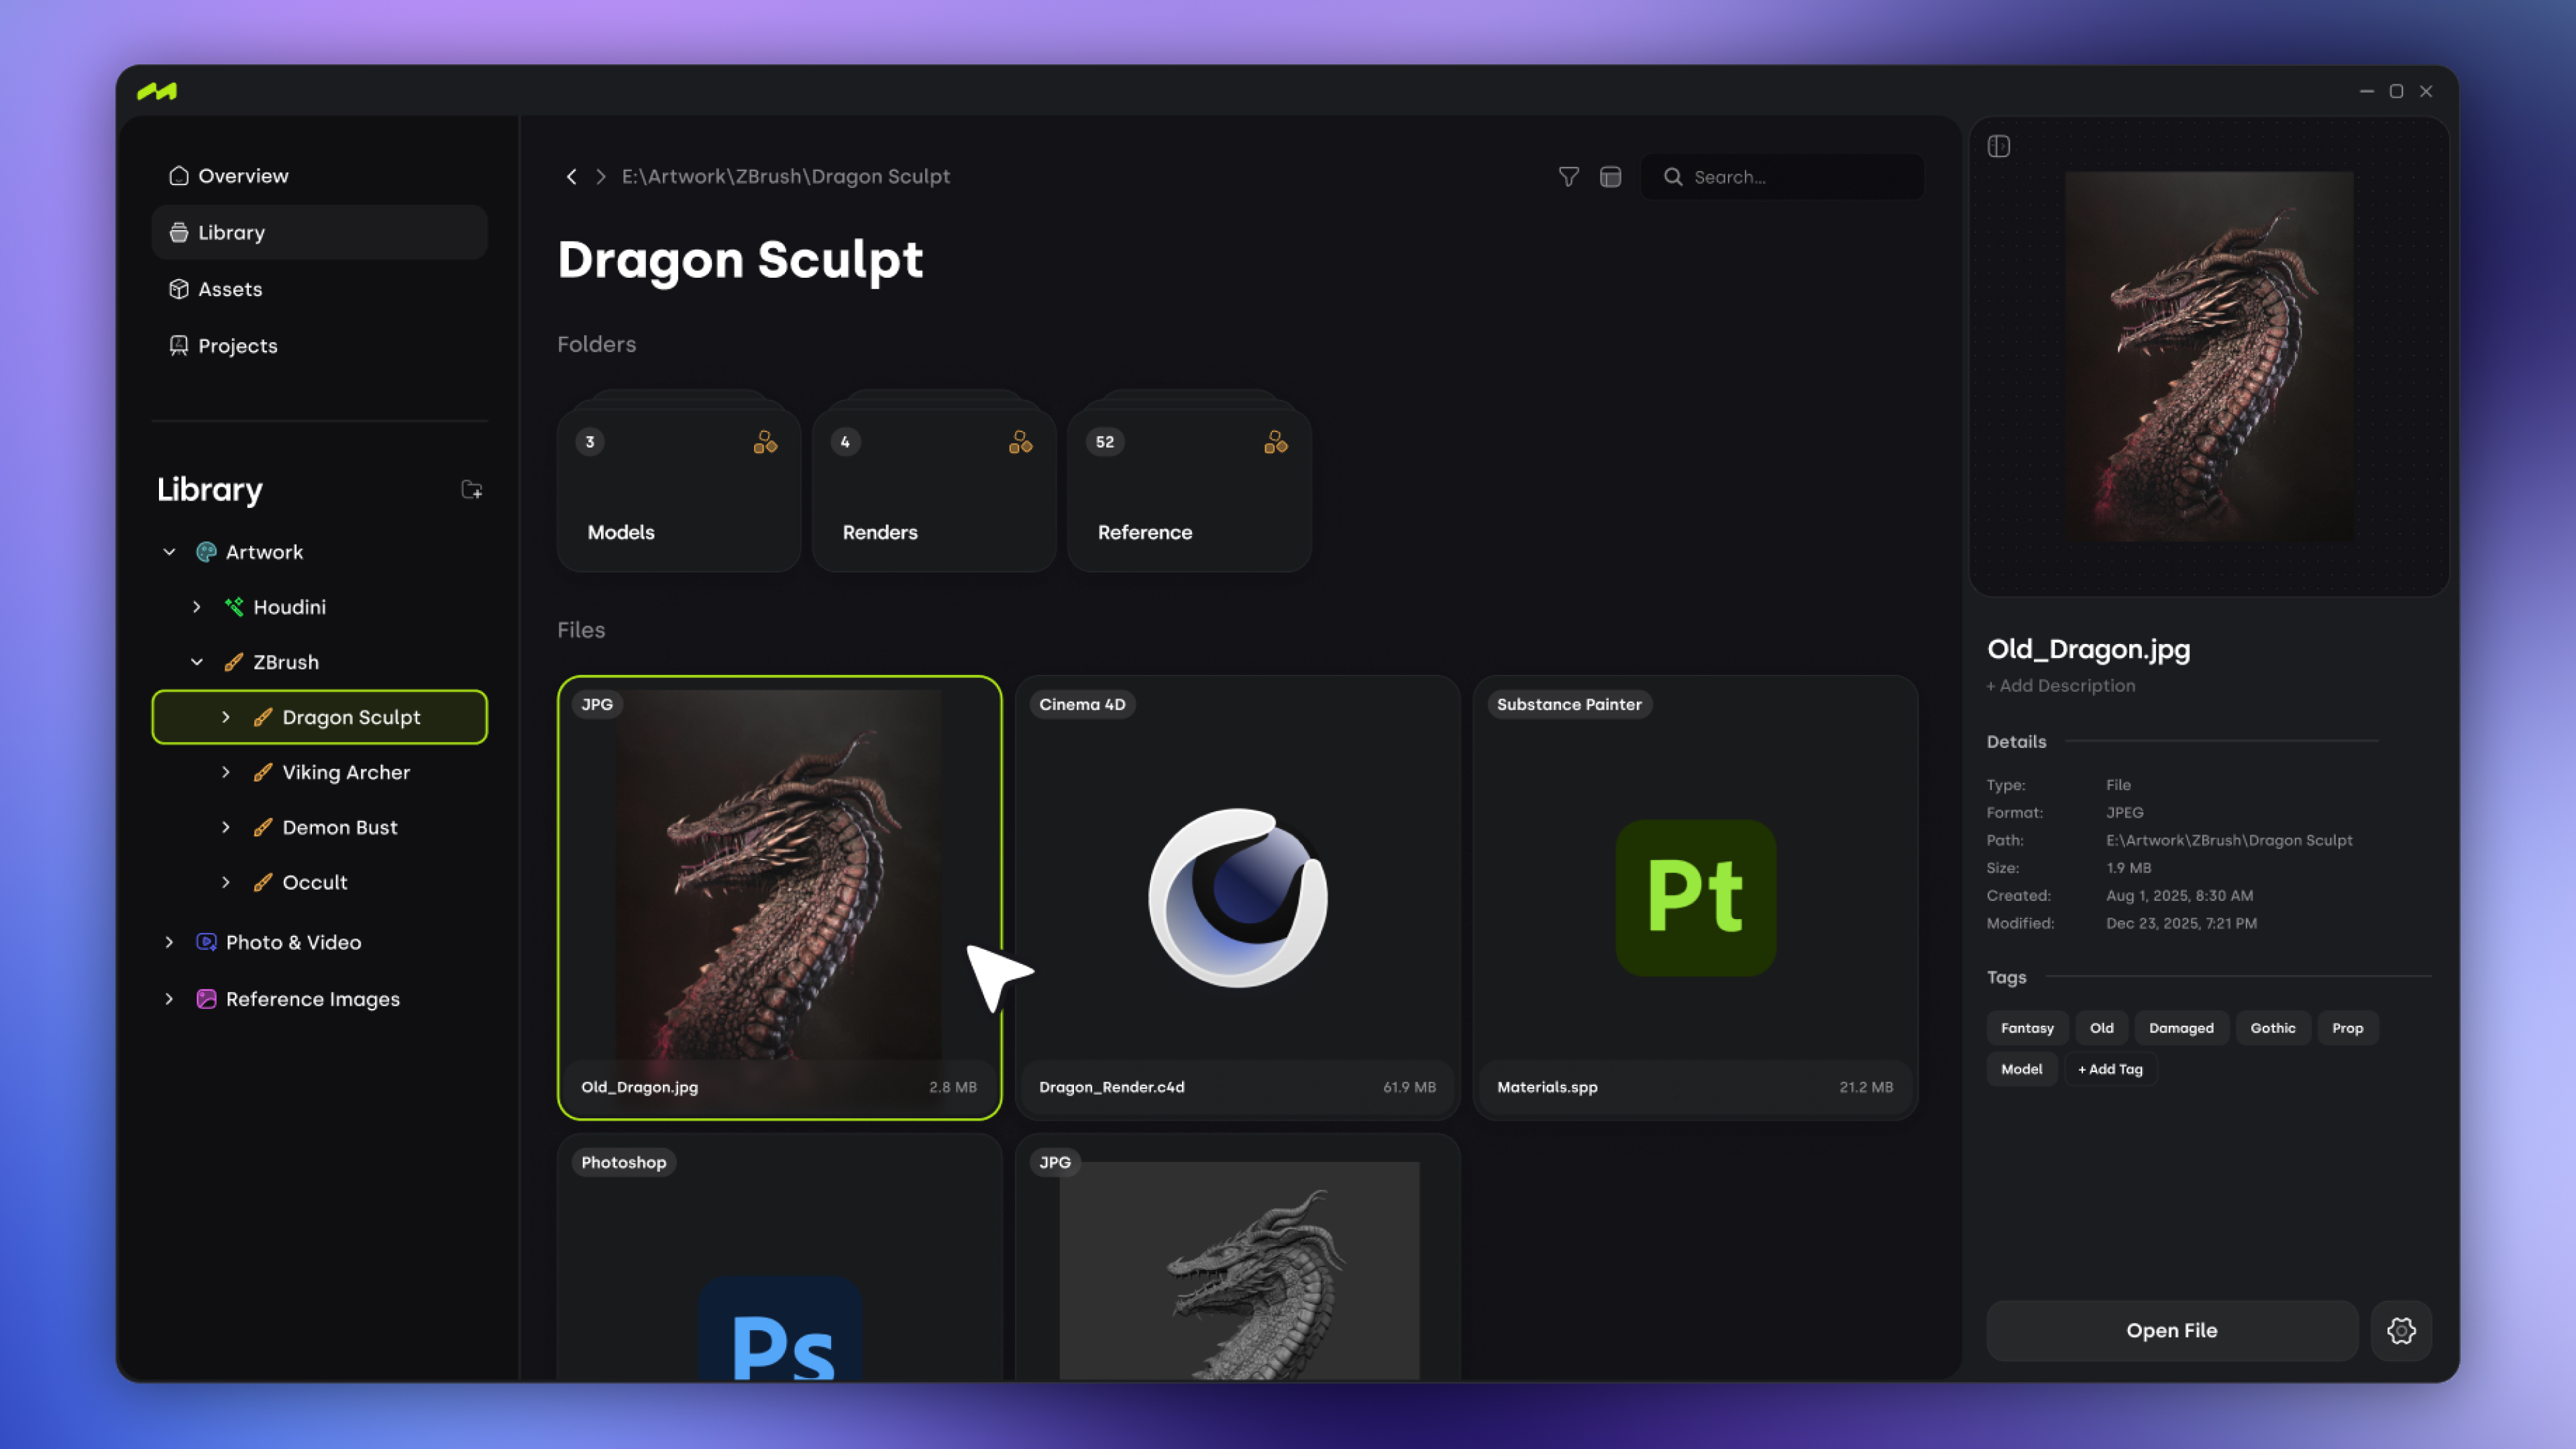Open the settings gear next to Open File

coord(2401,1330)
